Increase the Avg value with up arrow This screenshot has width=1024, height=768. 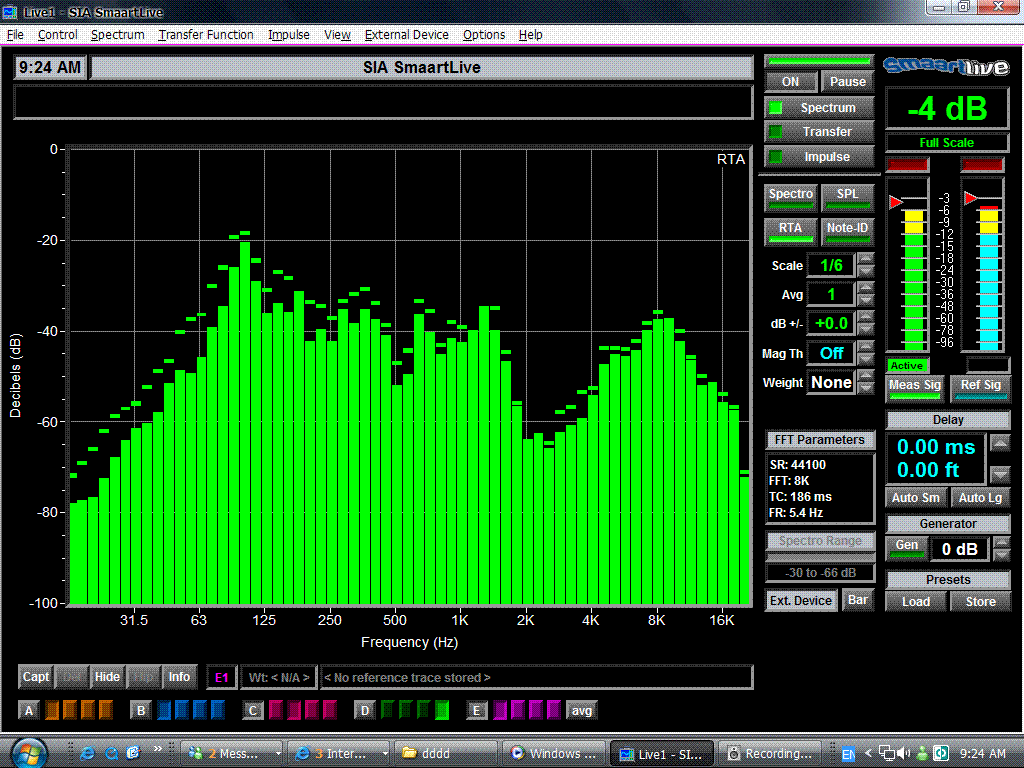pos(865,288)
